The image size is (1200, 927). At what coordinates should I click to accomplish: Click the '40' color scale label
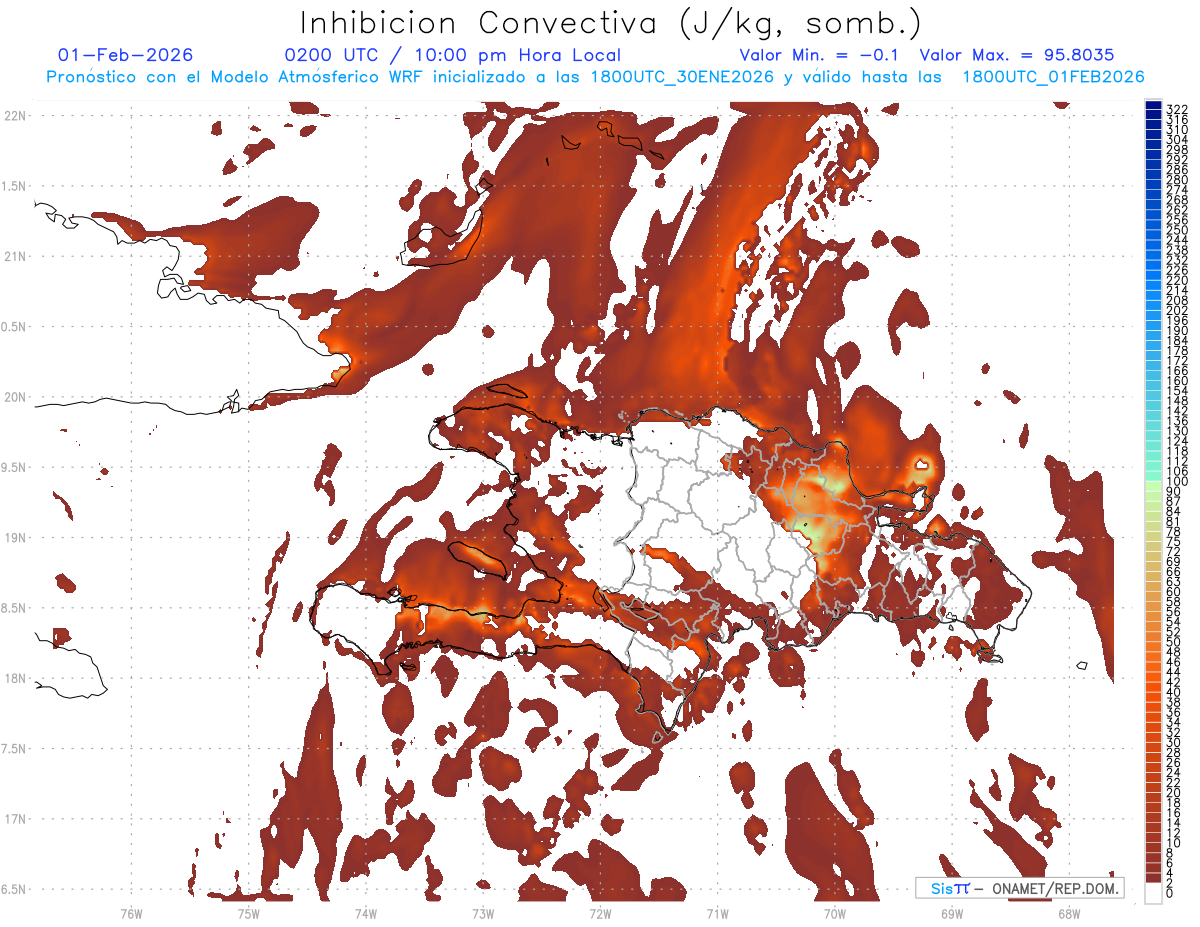click(1174, 692)
